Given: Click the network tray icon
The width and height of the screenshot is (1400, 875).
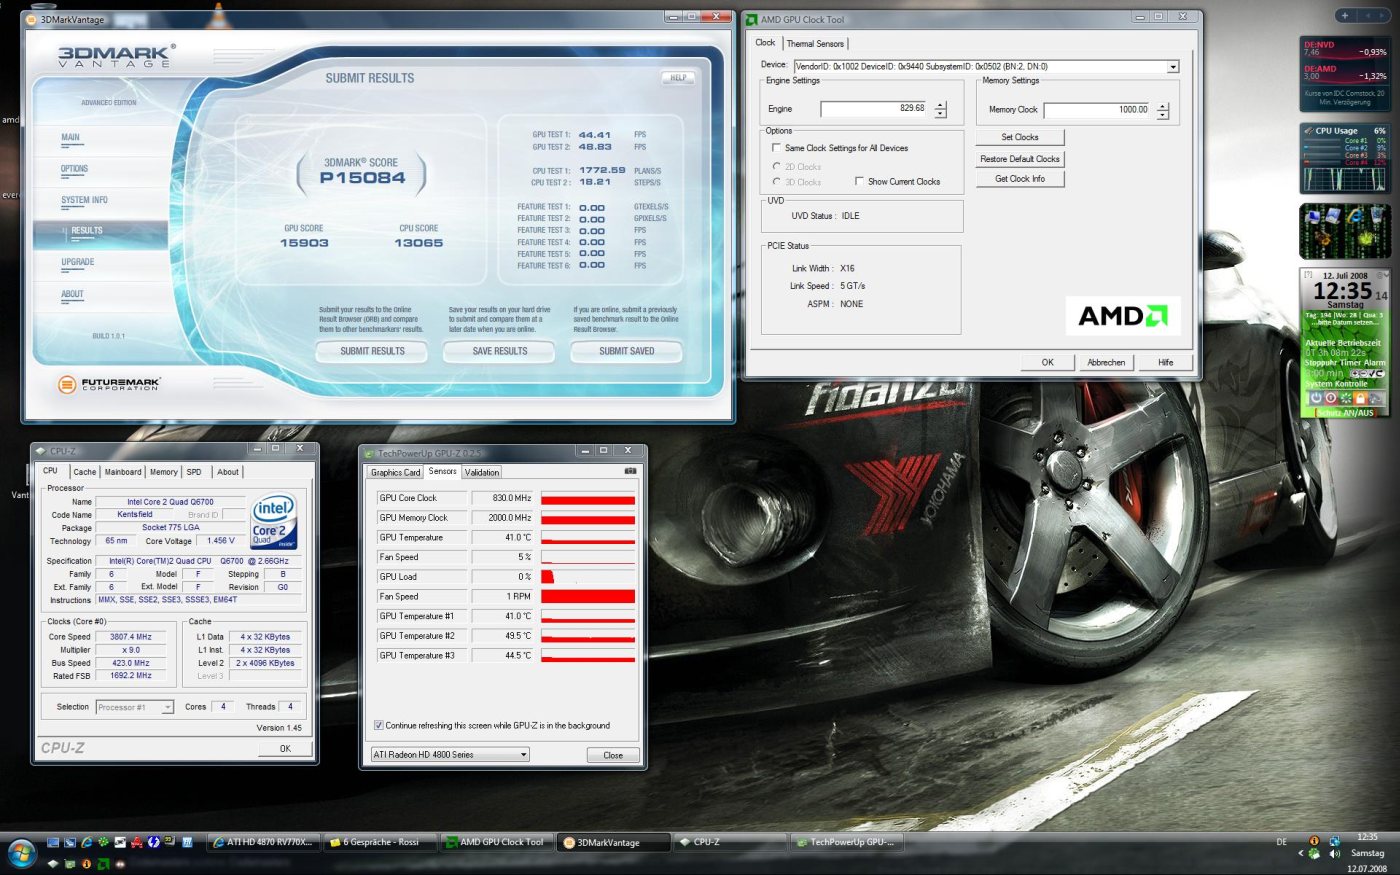Looking at the screenshot, I should click(x=1335, y=841).
